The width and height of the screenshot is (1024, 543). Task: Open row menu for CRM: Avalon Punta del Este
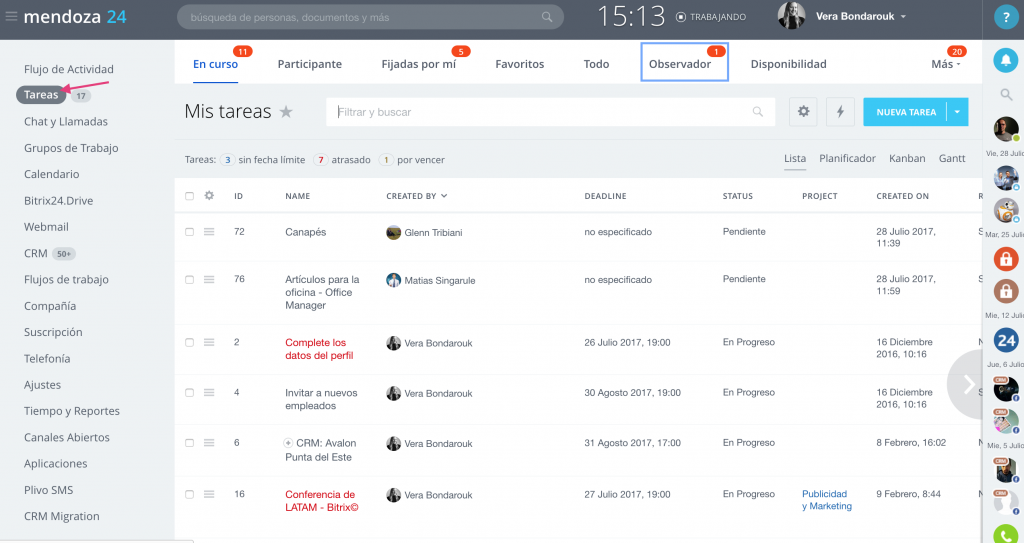coord(209,443)
